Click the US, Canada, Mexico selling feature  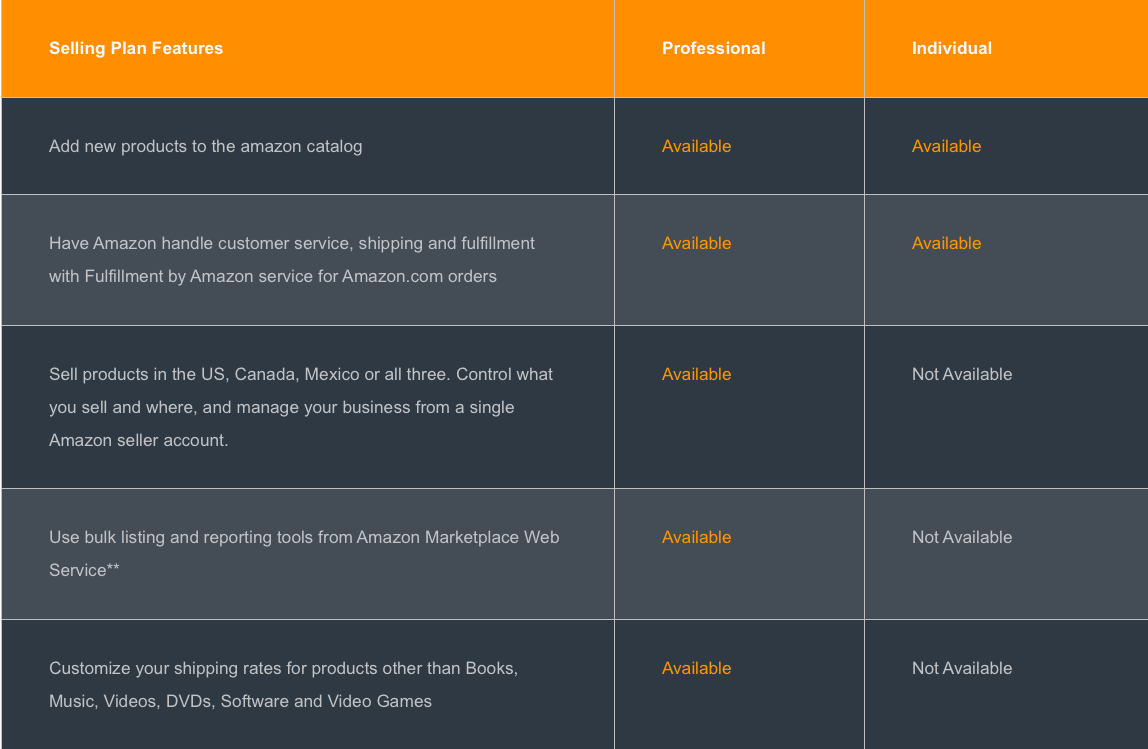click(300, 407)
